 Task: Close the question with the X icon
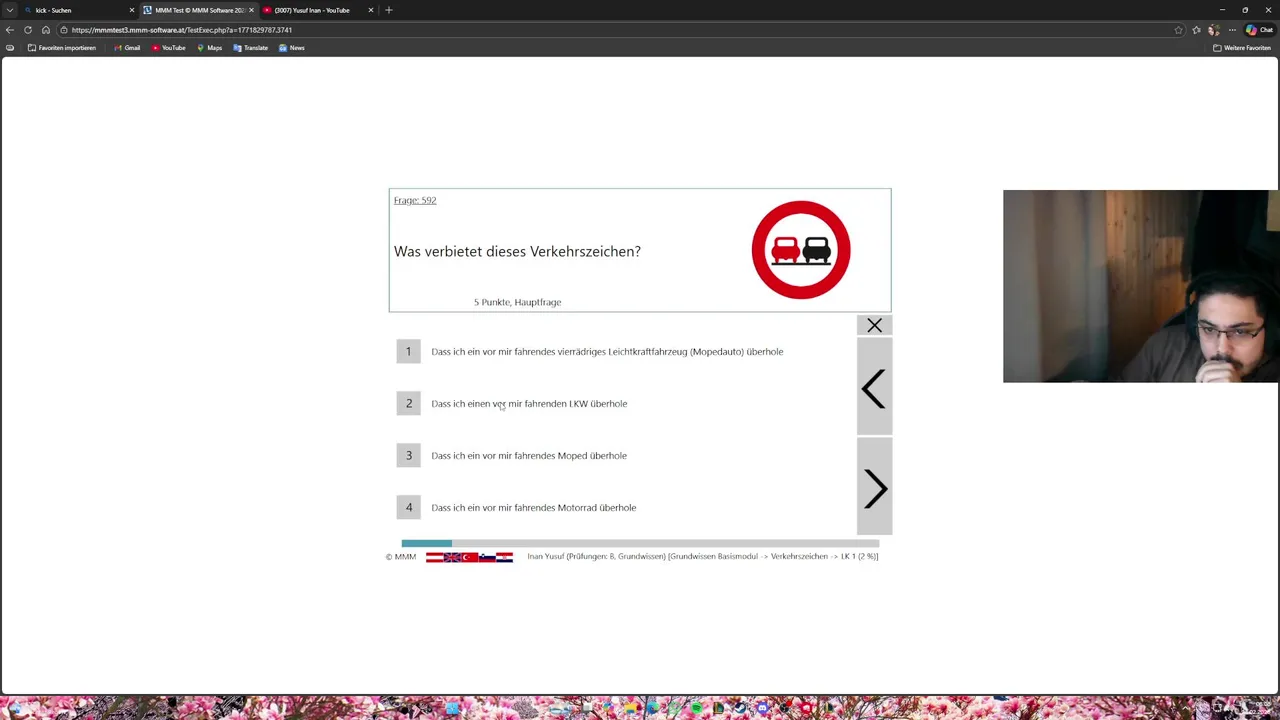coord(874,325)
